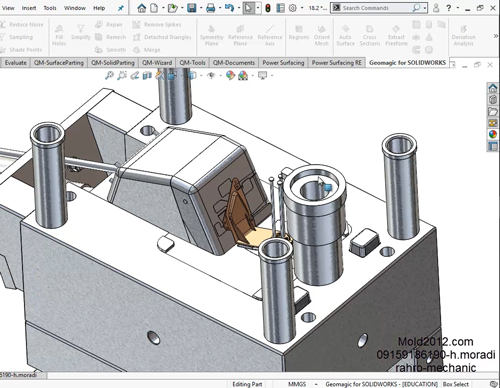
Task: Open the Search Commands dropdown arrow
Action: [425, 8]
